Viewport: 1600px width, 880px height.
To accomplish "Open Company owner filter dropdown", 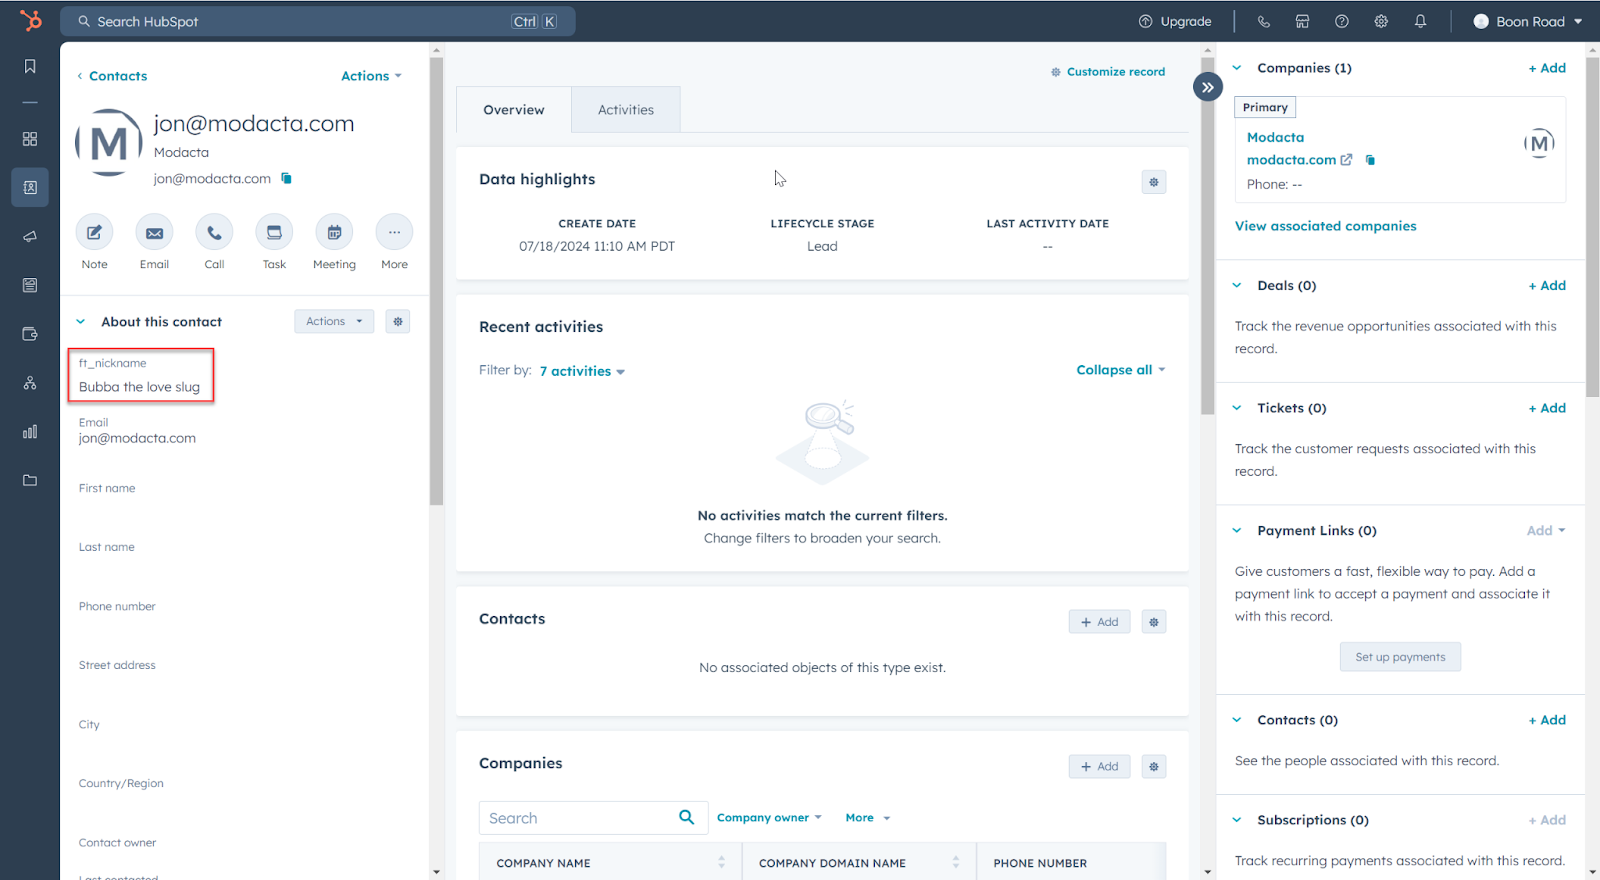I will coord(769,818).
